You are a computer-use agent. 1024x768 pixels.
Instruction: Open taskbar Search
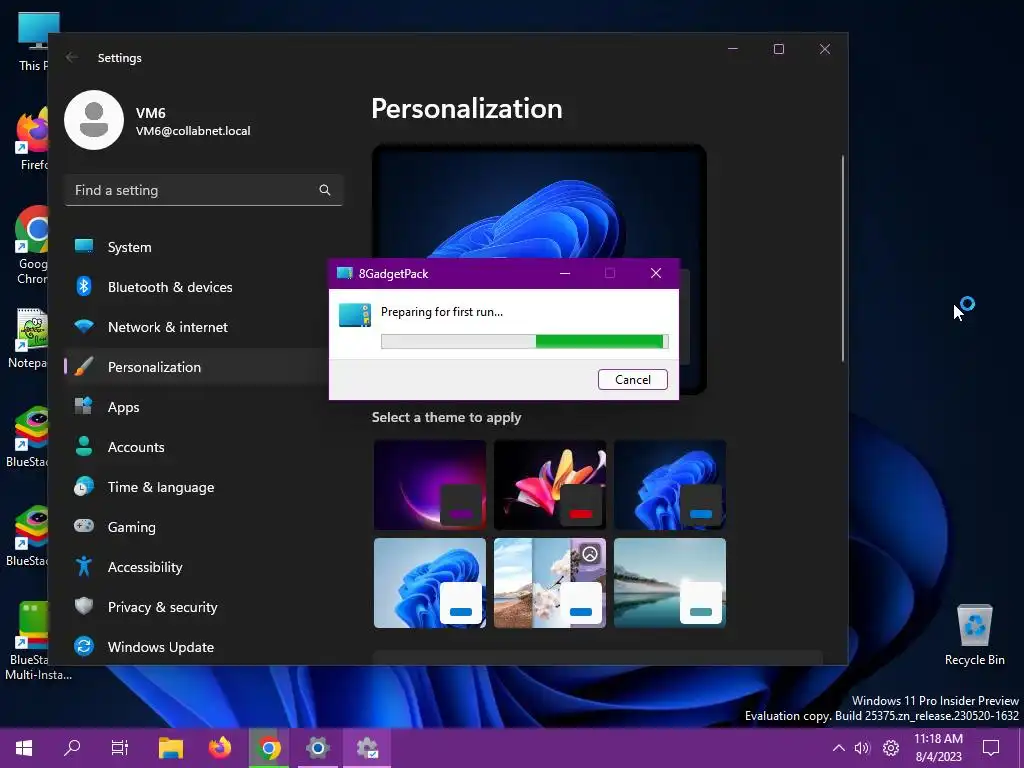point(72,748)
